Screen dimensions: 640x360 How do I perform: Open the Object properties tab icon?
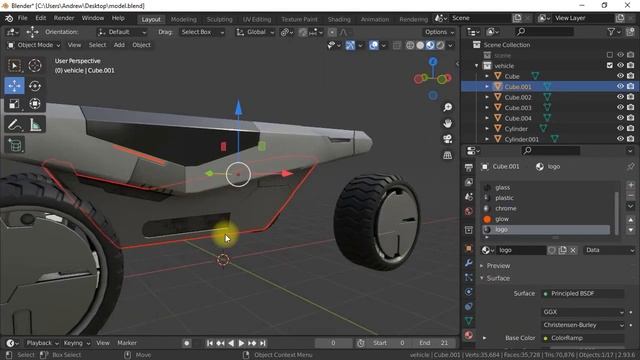(x=469, y=248)
